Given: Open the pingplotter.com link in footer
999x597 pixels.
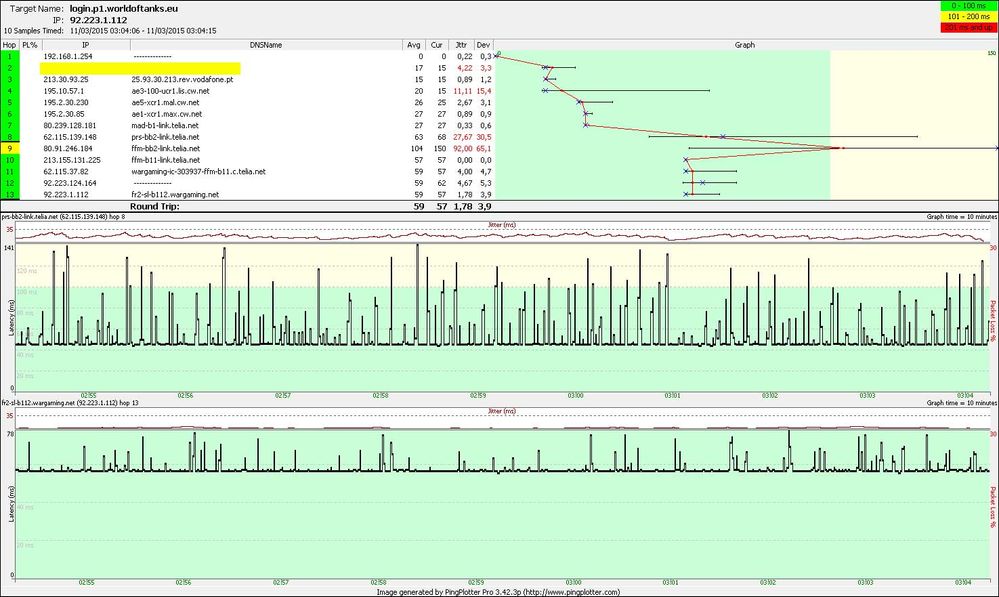Looking at the screenshot, I should point(573,591).
